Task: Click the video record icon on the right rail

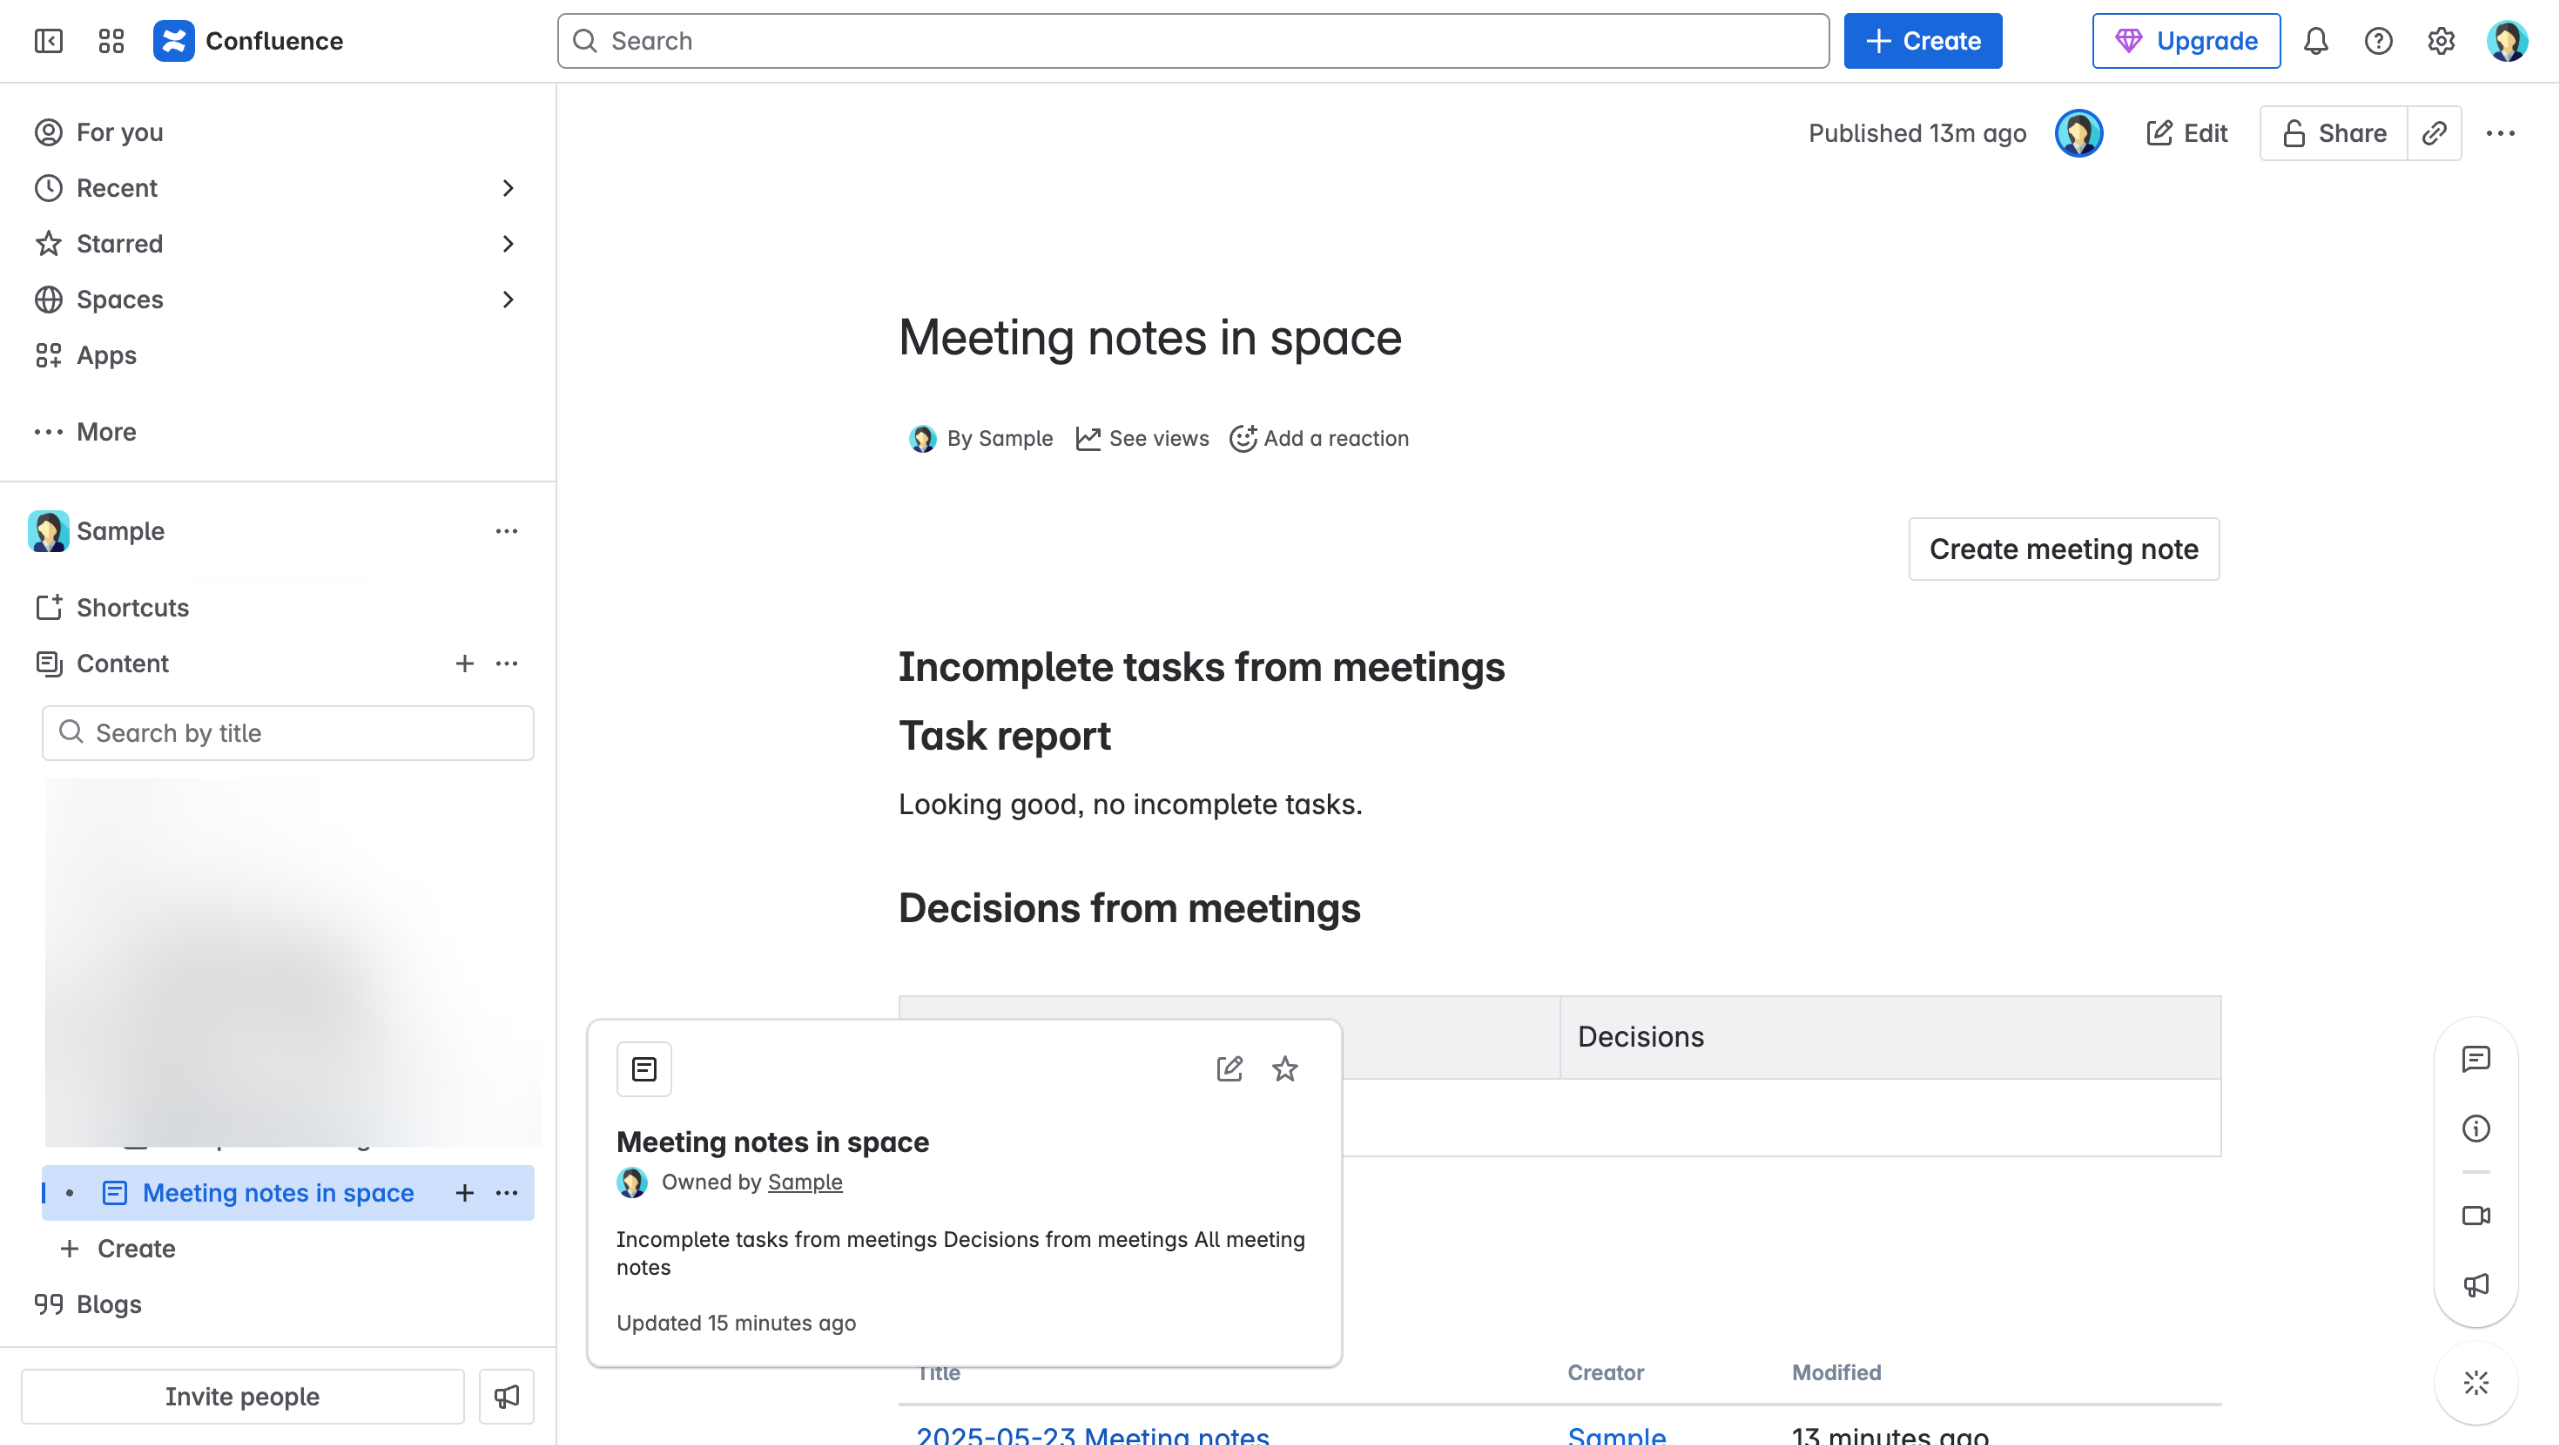Action: [2476, 1215]
